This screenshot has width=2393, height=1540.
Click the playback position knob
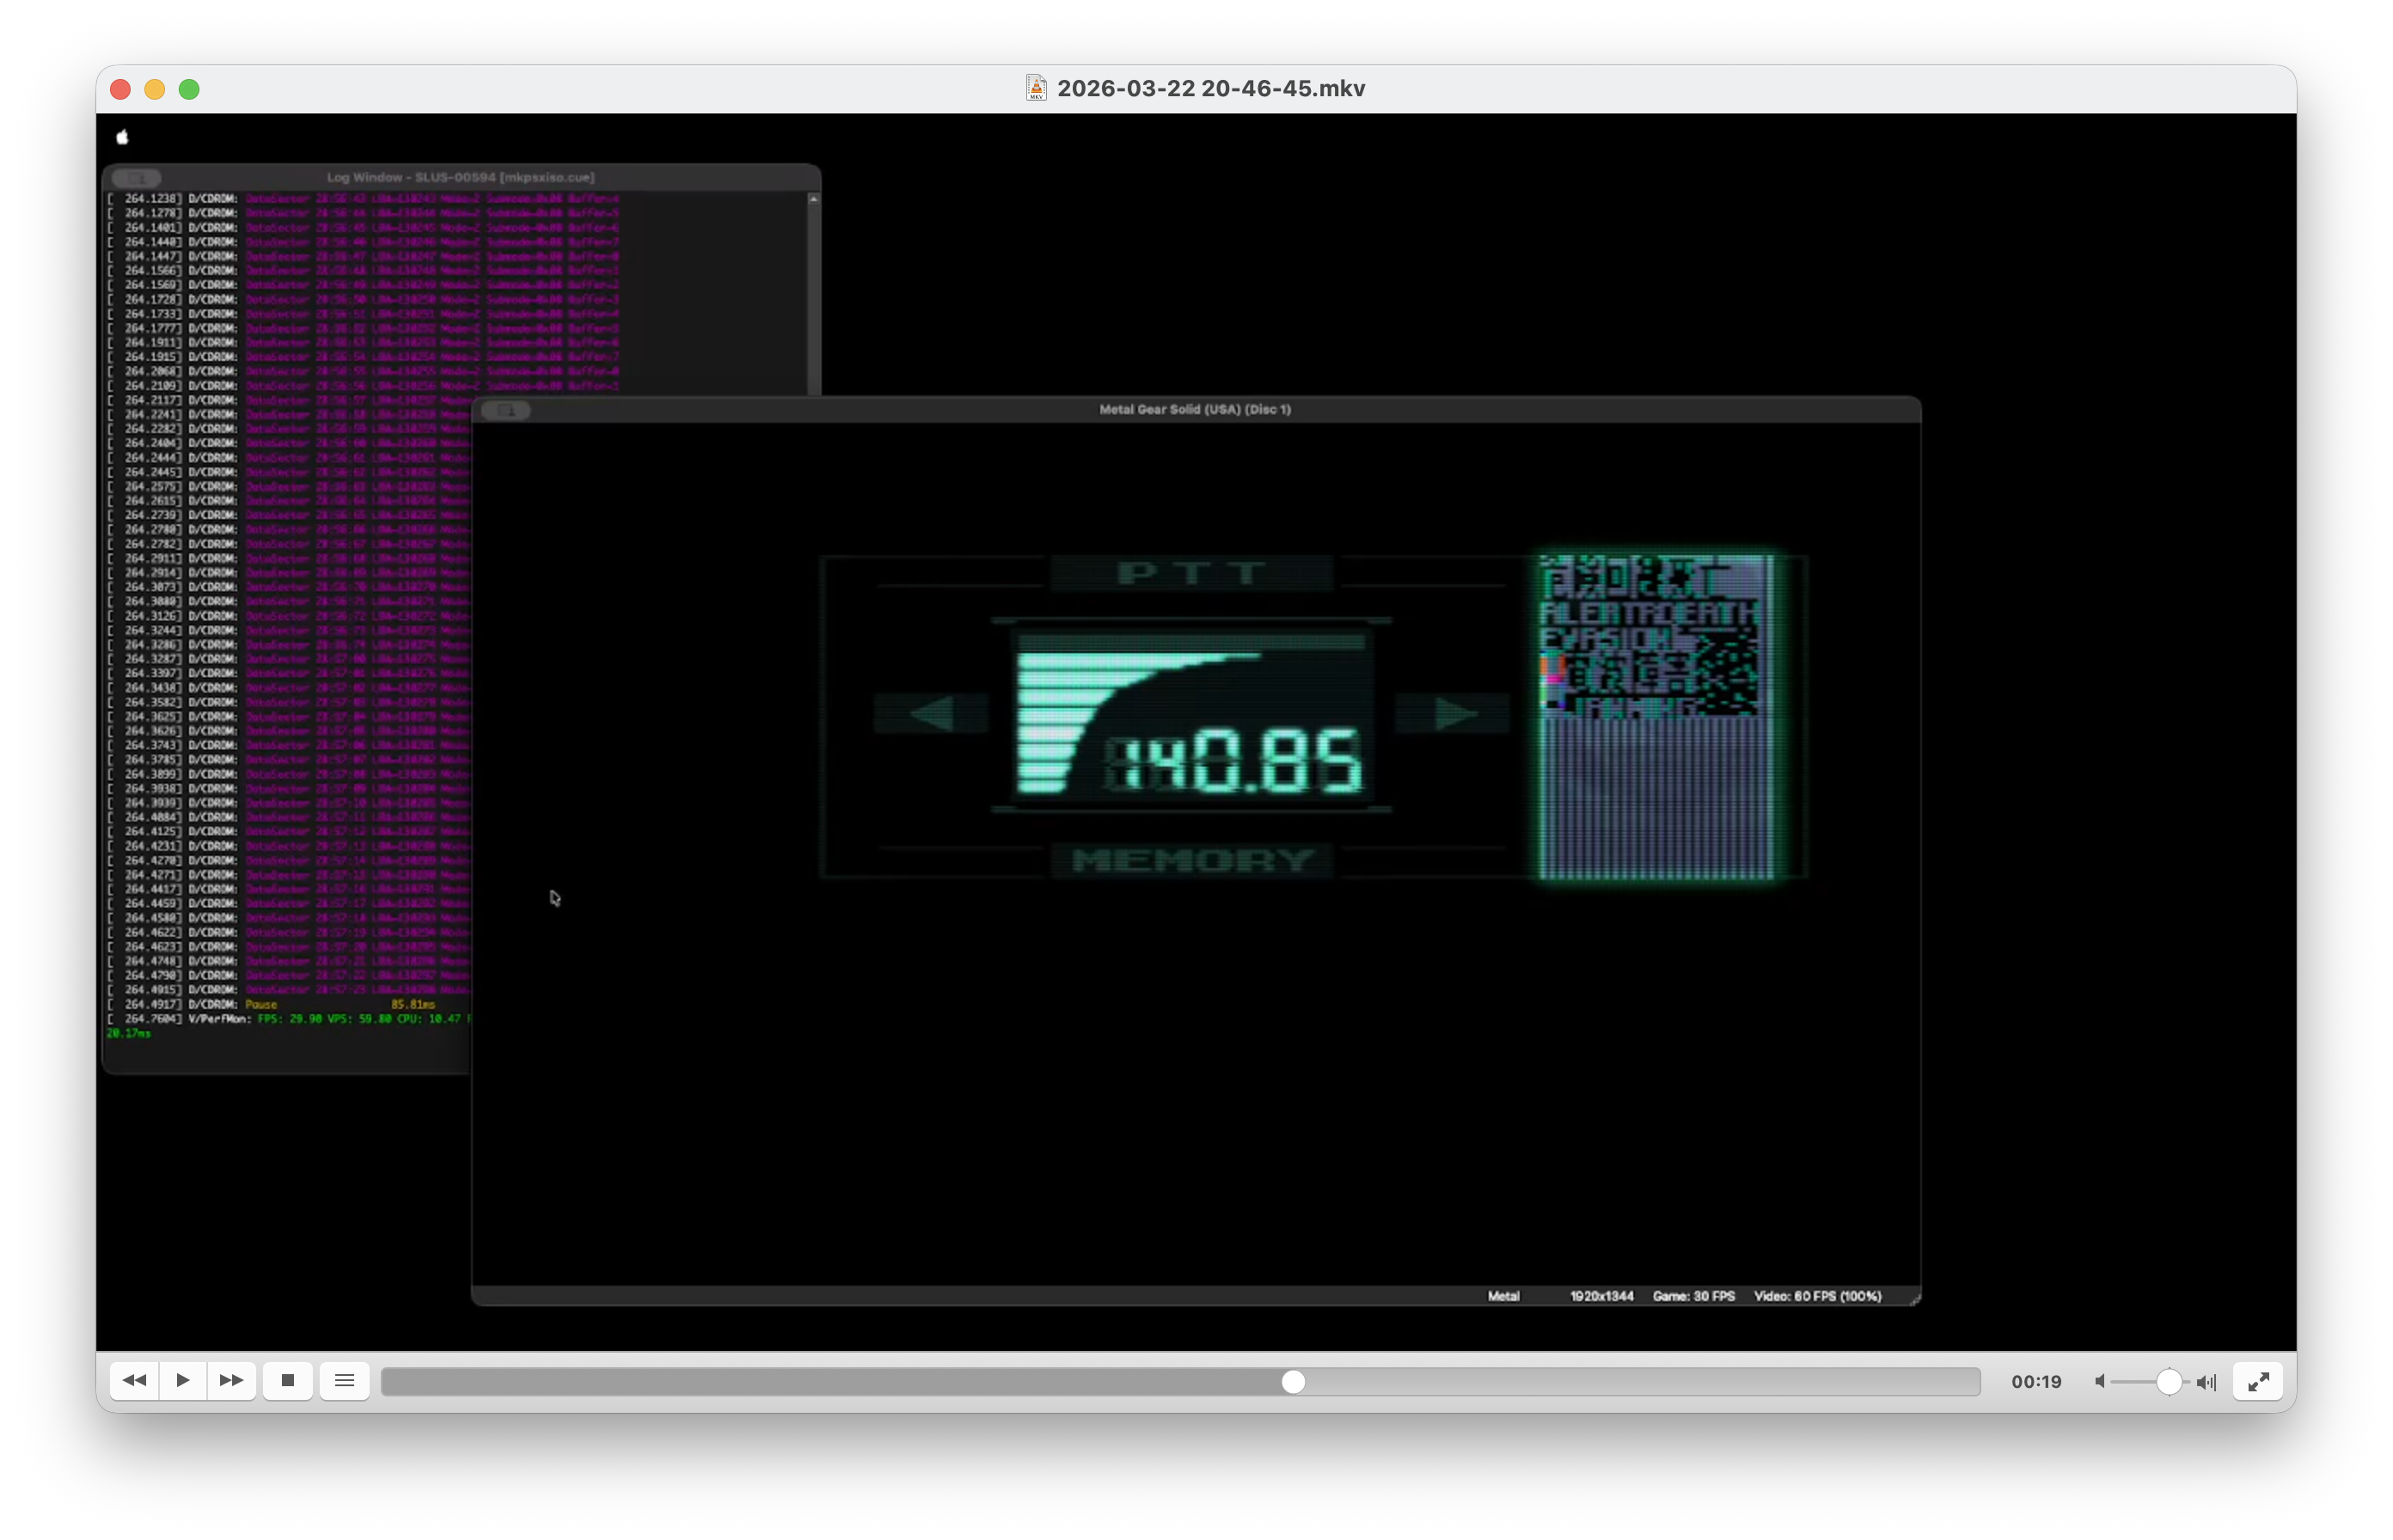coord(1293,1382)
